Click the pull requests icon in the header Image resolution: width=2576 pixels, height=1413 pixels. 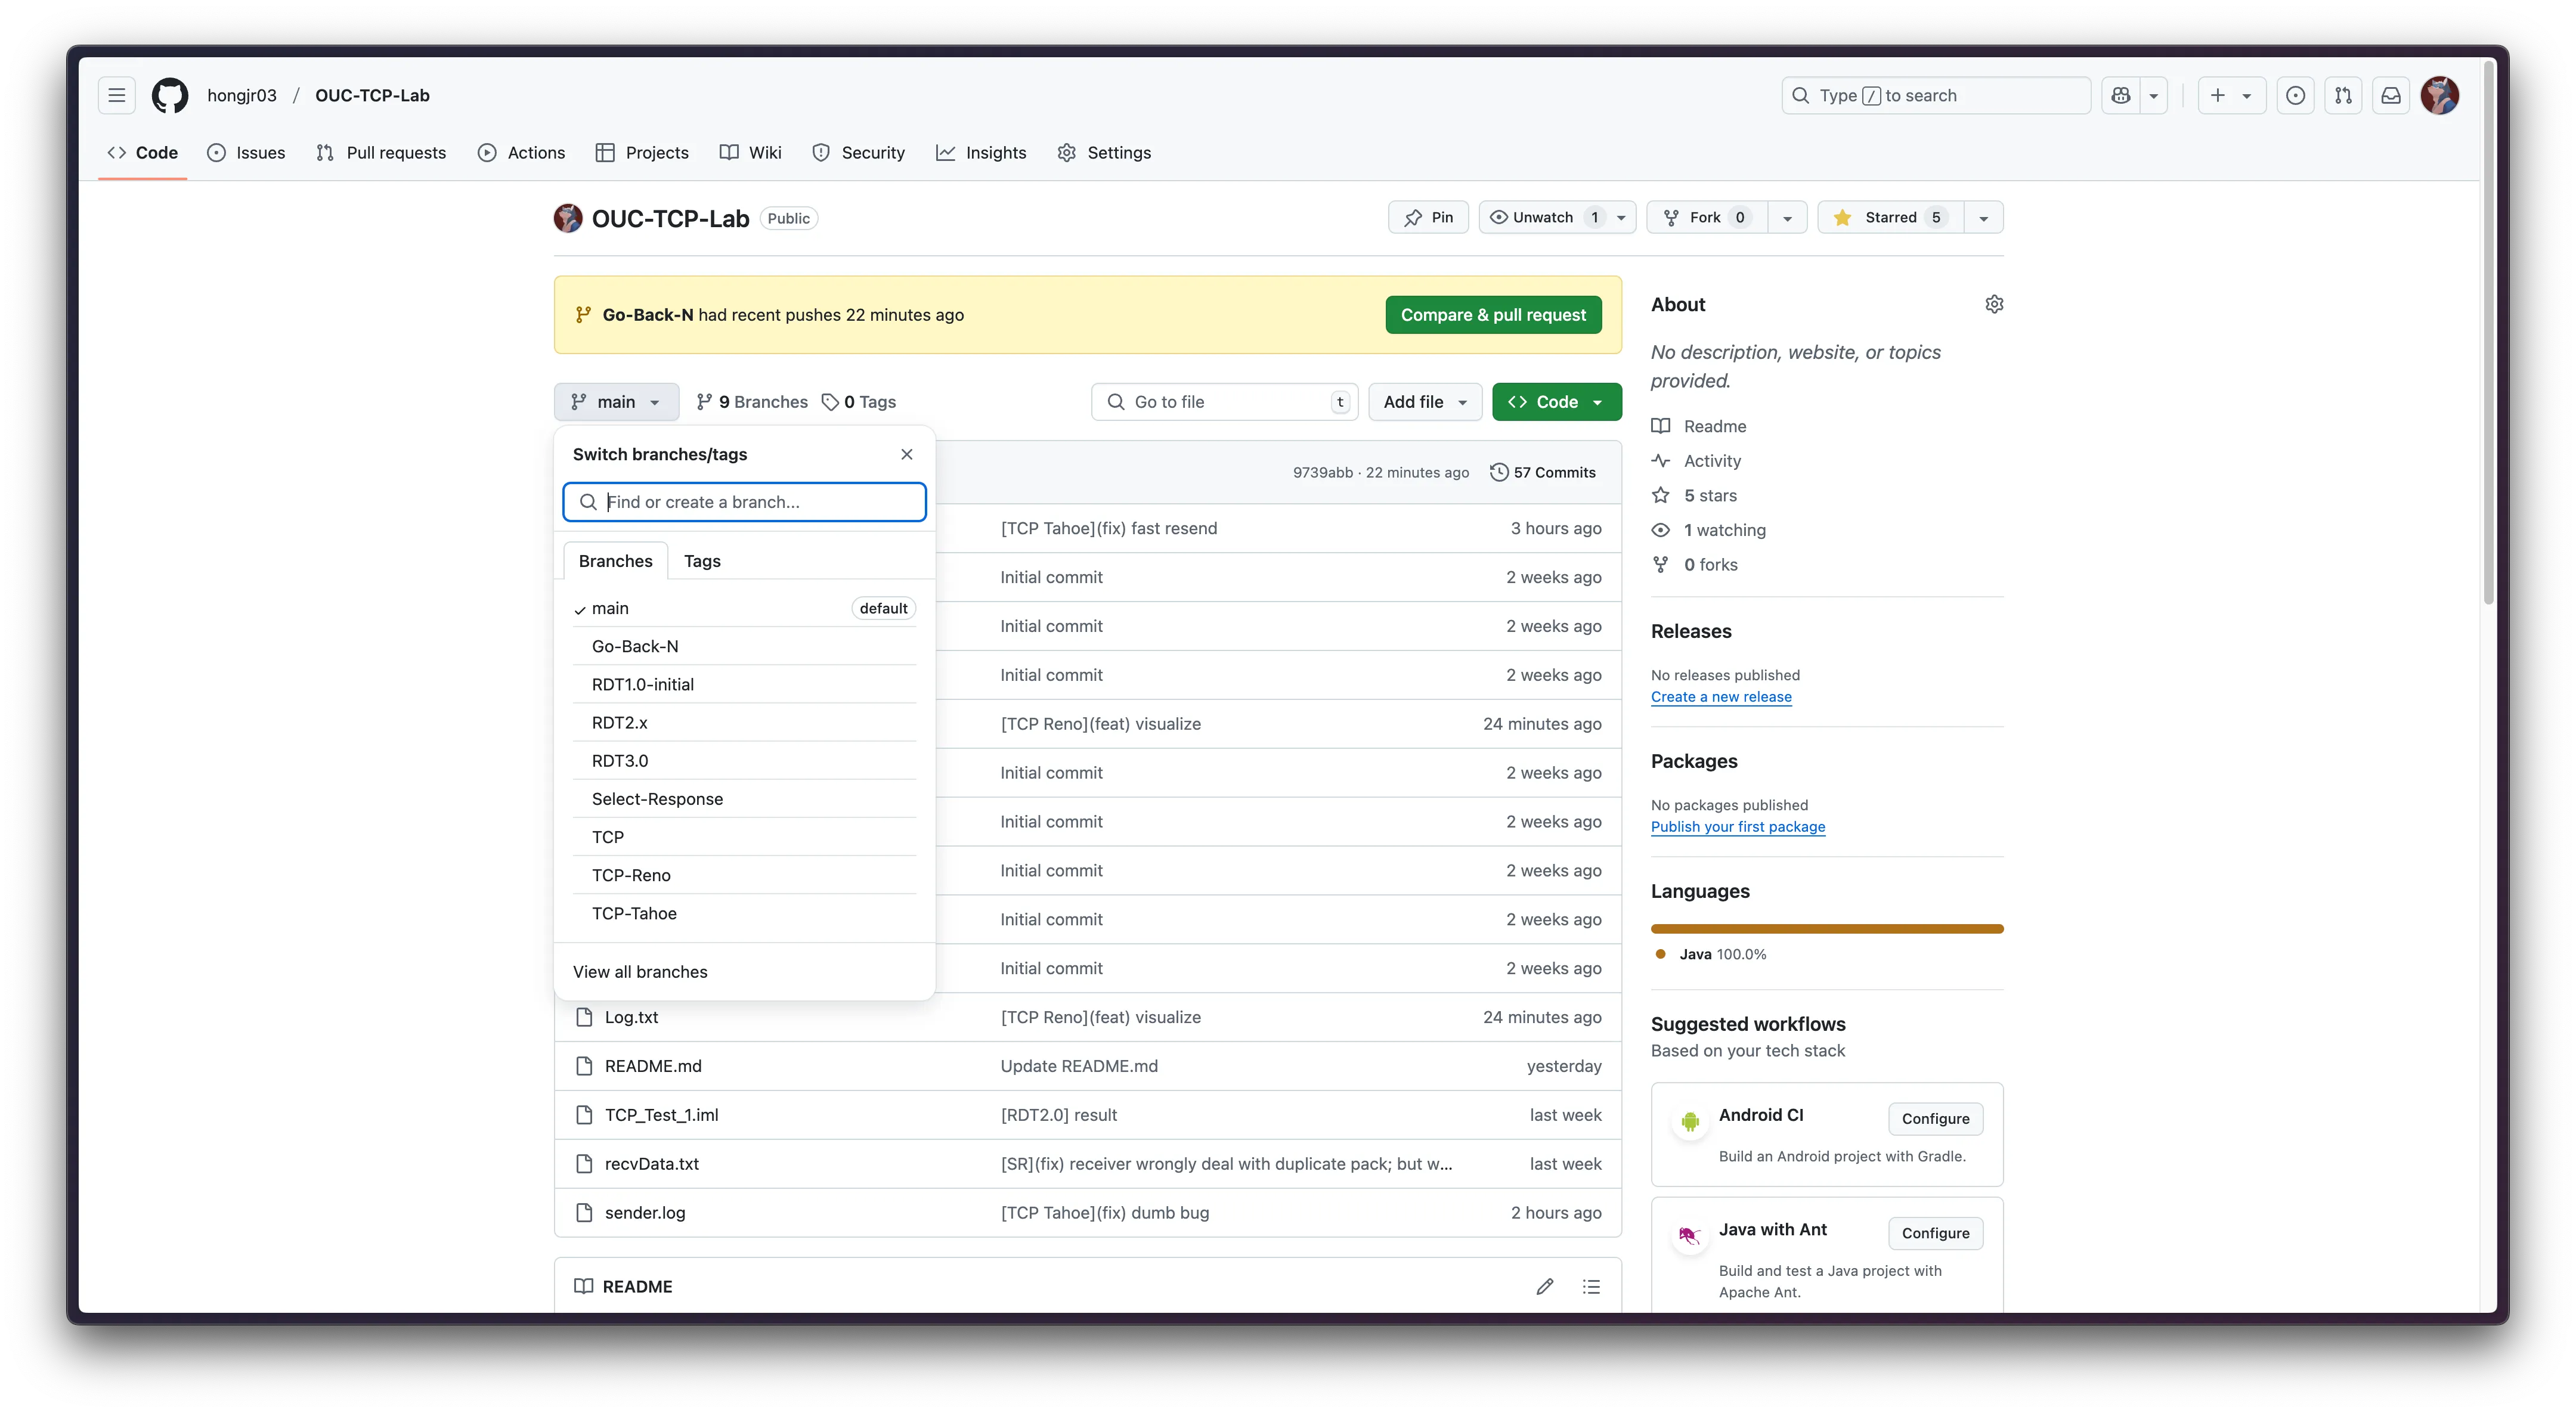tap(2343, 95)
